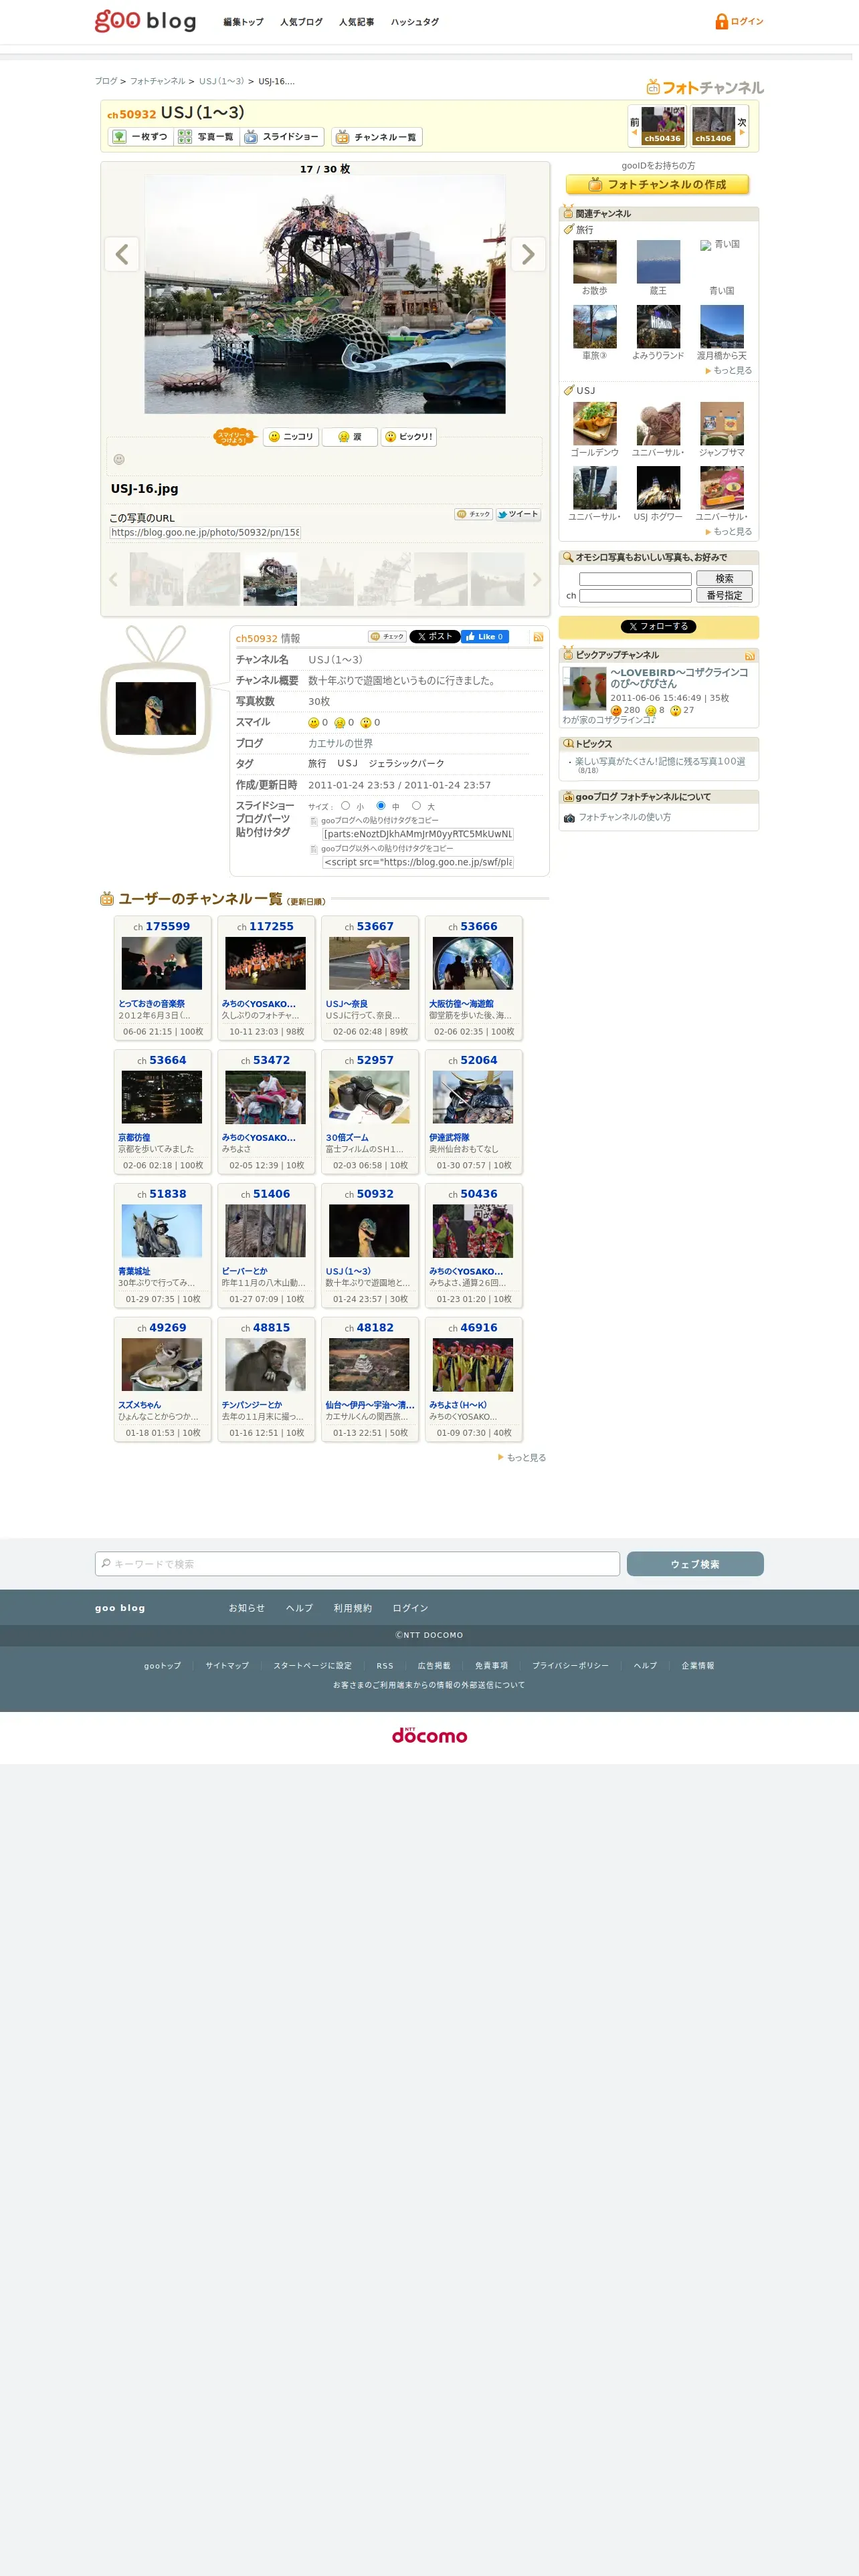This screenshot has width=859, height=2576.
Task: Click the USJ(1〜3) breadcrumb link
Action: [x=221, y=82]
